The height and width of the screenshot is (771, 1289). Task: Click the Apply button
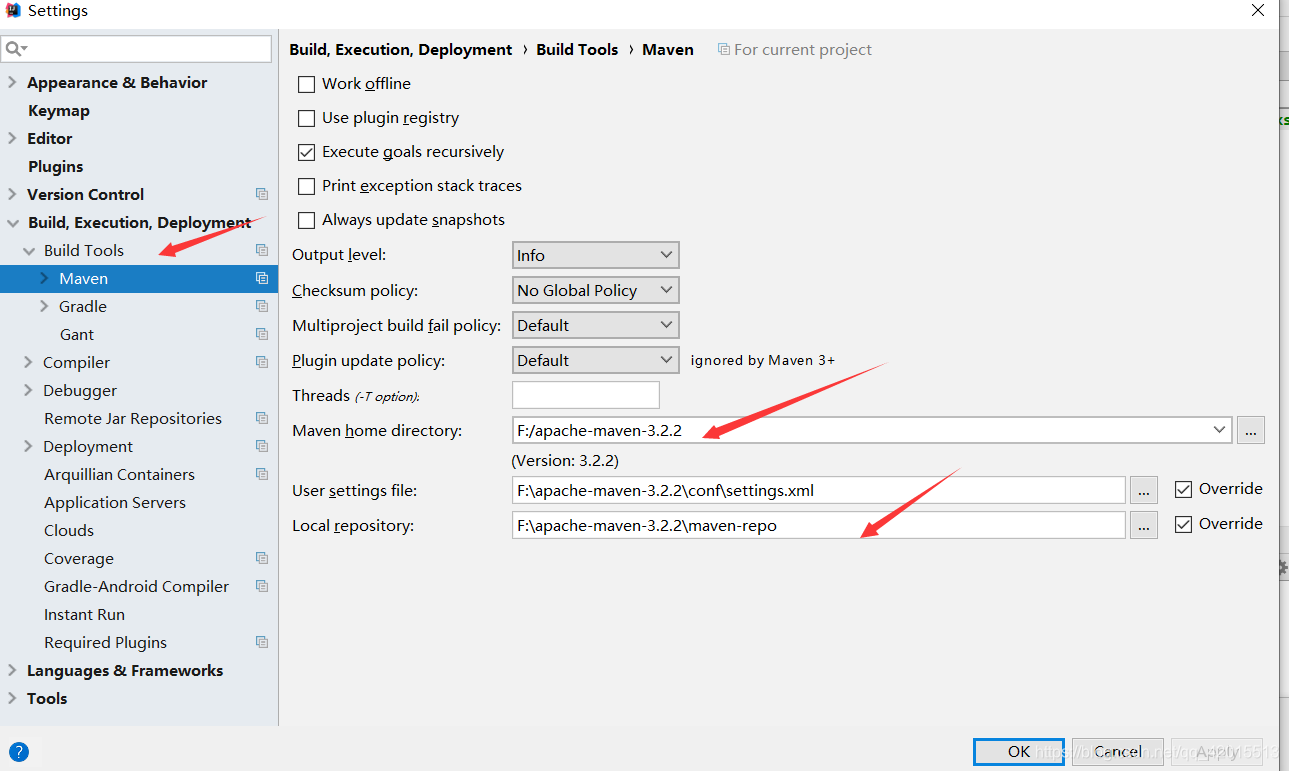[1217, 751]
